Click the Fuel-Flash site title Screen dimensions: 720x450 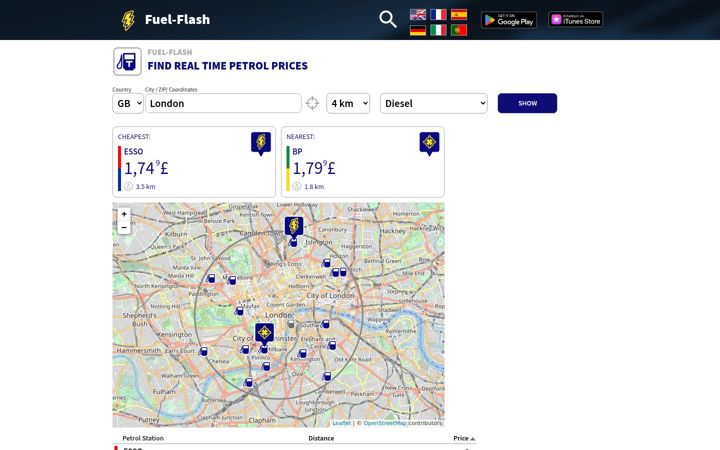(177, 20)
